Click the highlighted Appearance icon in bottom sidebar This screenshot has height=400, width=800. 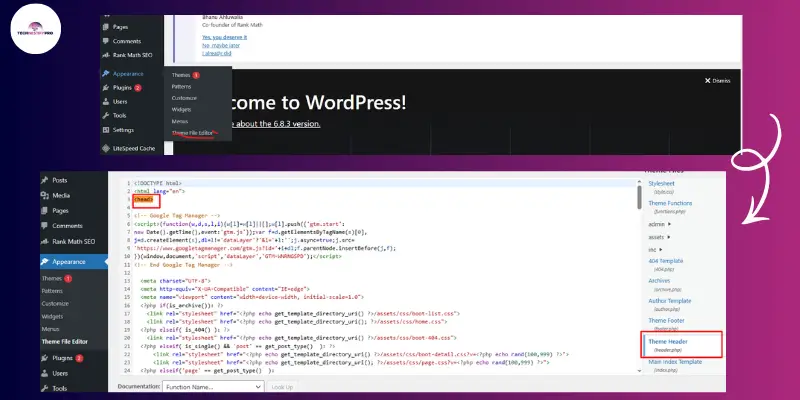click(x=45, y=262)
